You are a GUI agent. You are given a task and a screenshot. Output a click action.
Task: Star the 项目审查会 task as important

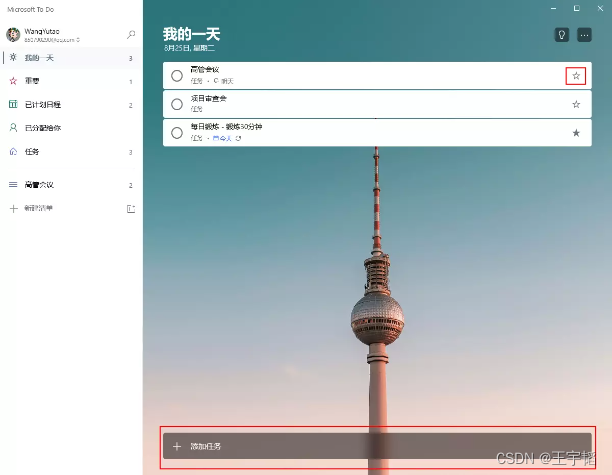(x=576, y=104)
